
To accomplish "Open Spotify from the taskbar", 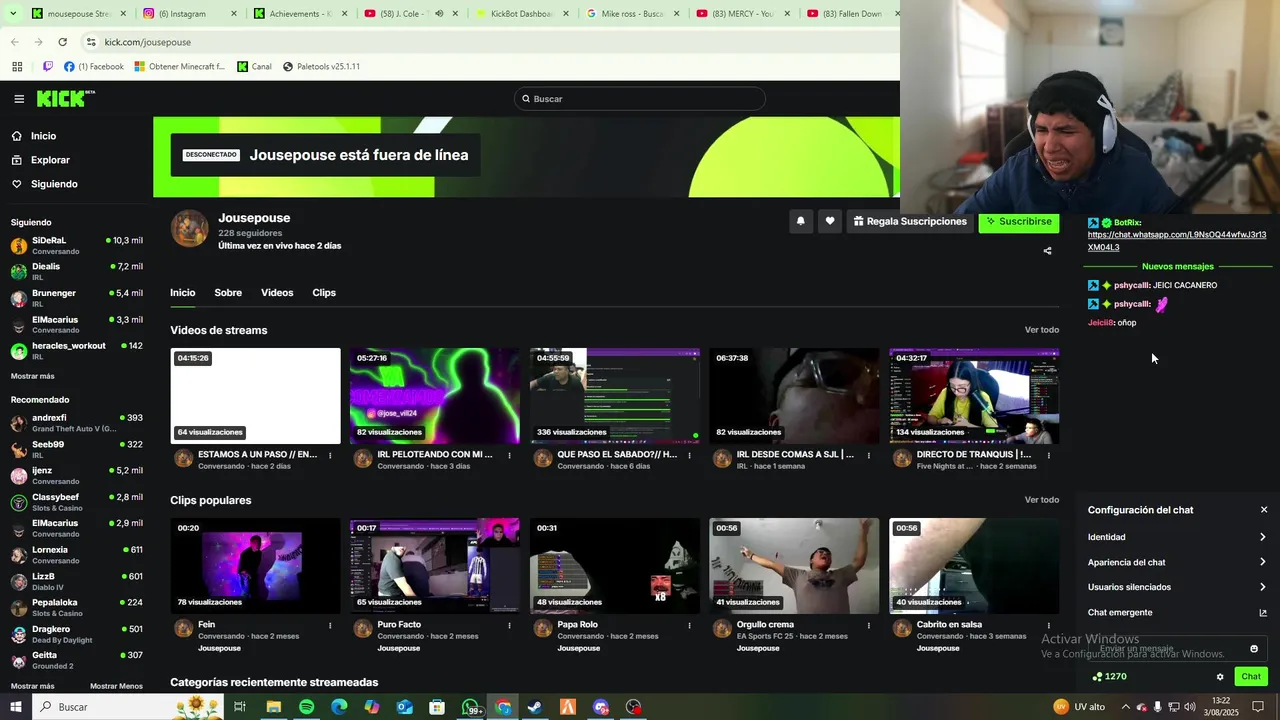I will pyautogui.click(x=306, y=707).
